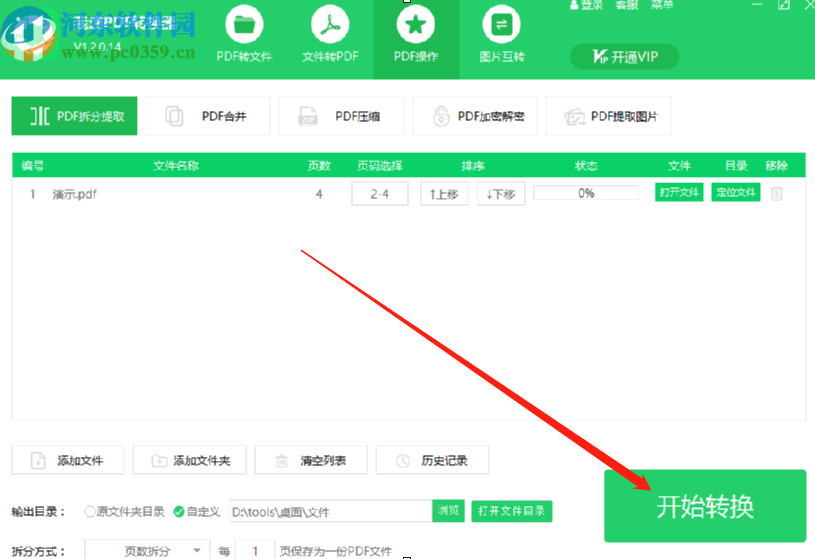Open the 文件转PDF section icon
Viewport: 815px width, 559px height.
pyautogui.click(x=330, y=25)
